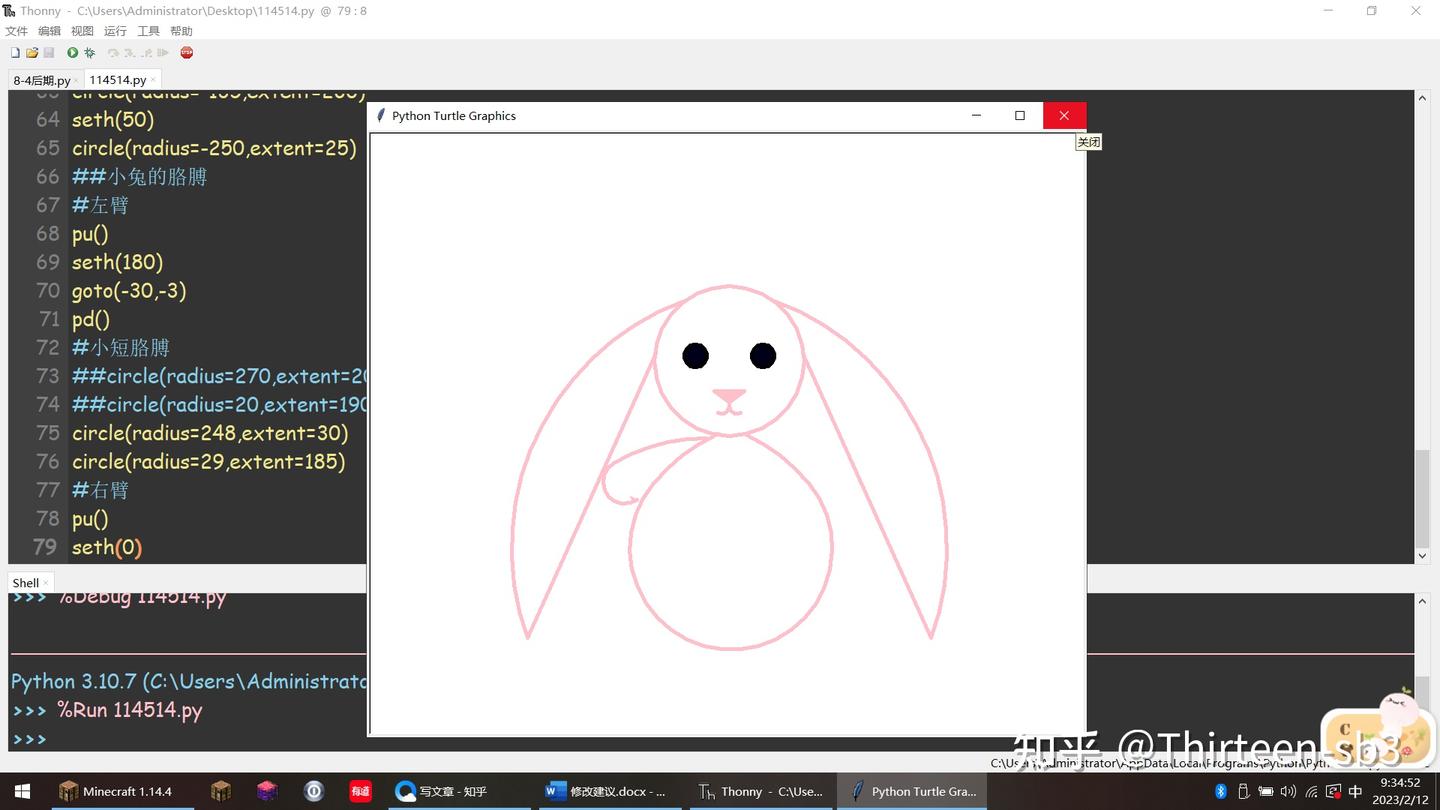Click the Save file icon
Image resolution: width=1440 pixels, height=810 pixels.
48,53
